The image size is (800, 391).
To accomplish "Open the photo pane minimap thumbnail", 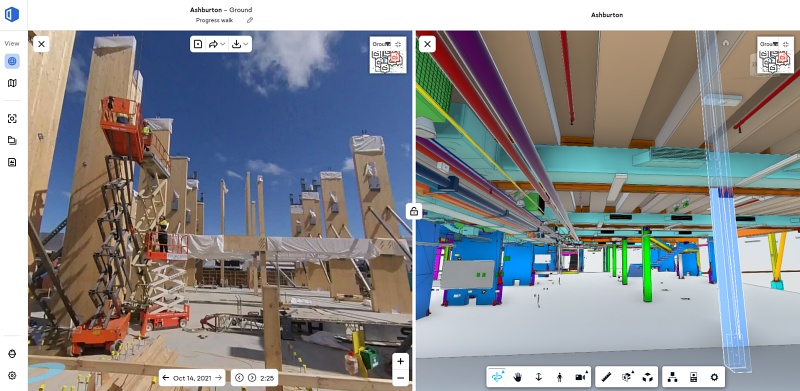I will [388, 55].
